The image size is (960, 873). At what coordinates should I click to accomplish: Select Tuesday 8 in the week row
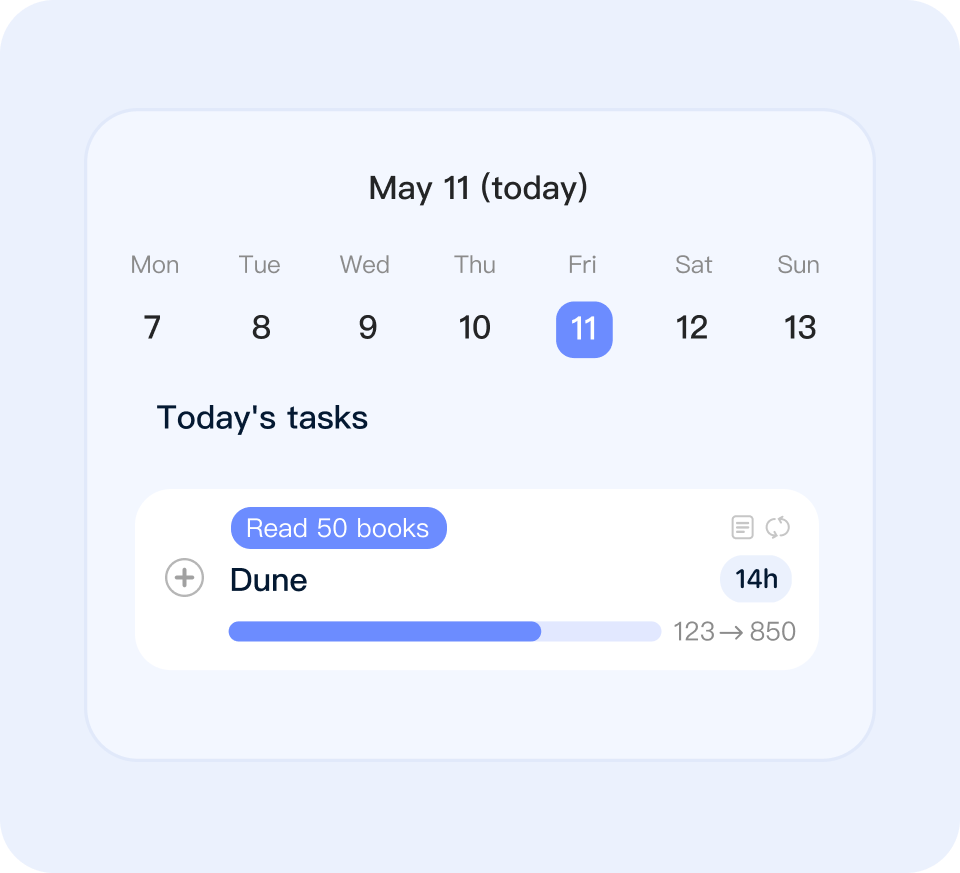(261, 328)
